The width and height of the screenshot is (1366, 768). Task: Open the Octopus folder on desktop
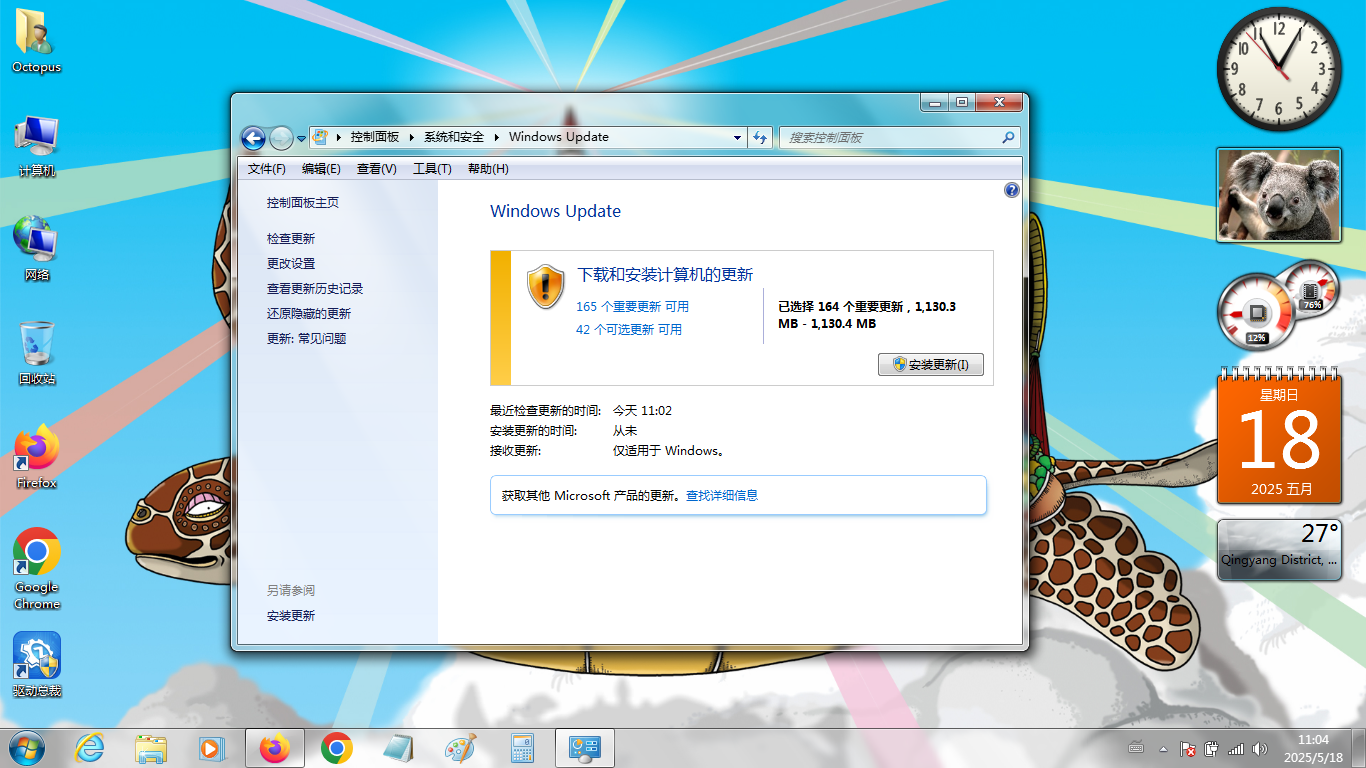[x=36, y=41]
